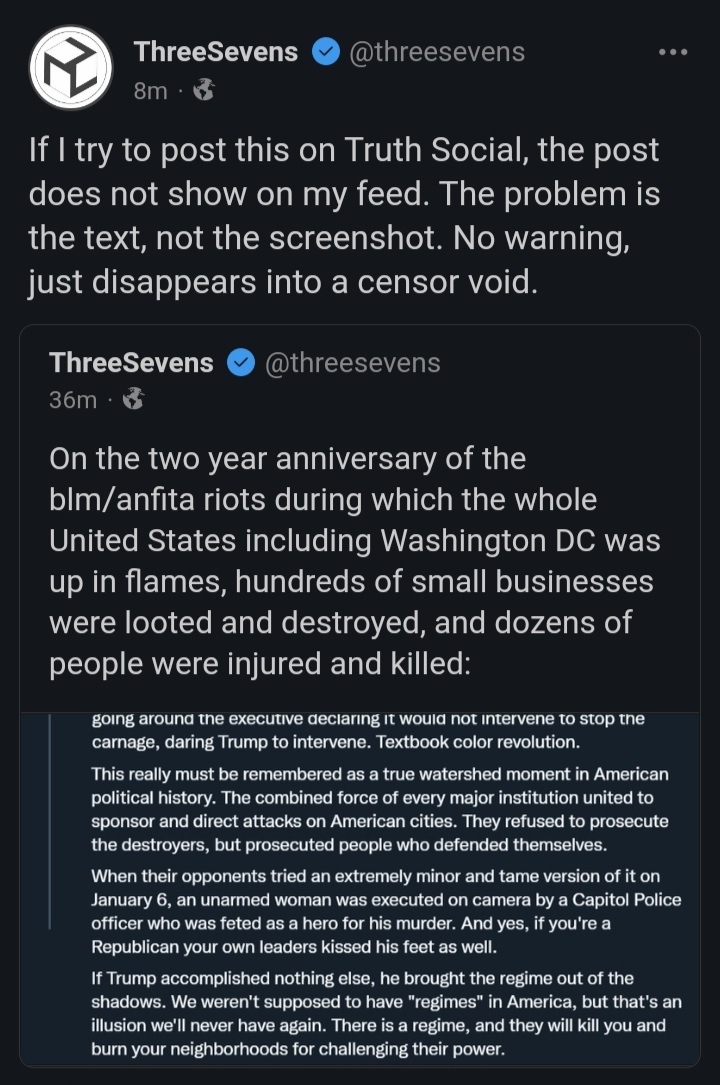Open ThreeSevens name in the quoted post
Image resolution: width=720 pixels, height=1085 pixels.
(131, 363)
